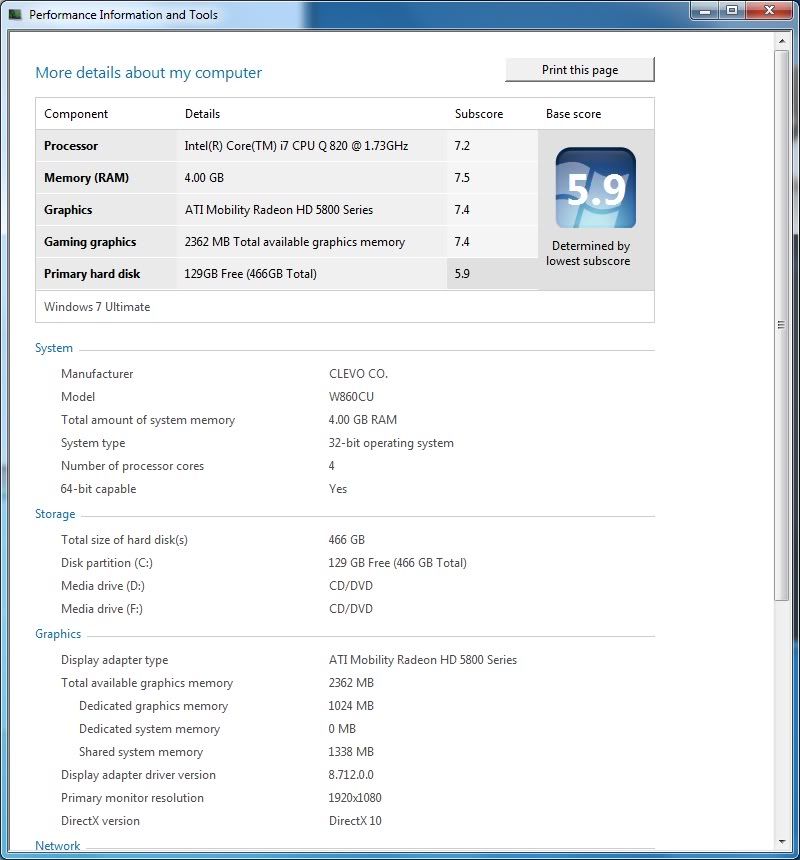Select the Processor row label
This screenshot has height=860, width=800.
71,146
